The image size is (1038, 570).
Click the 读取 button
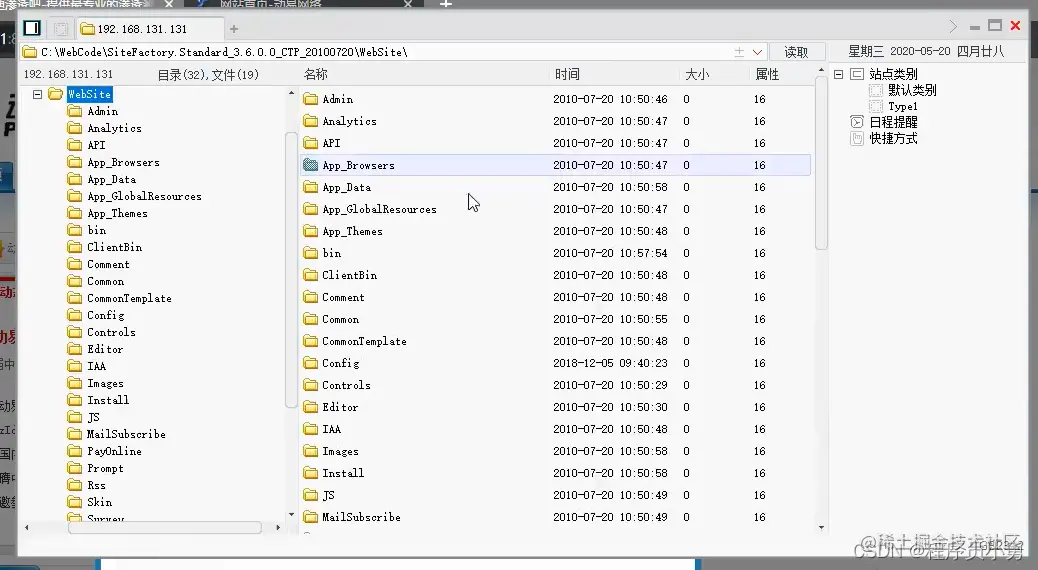click(796, 52)
